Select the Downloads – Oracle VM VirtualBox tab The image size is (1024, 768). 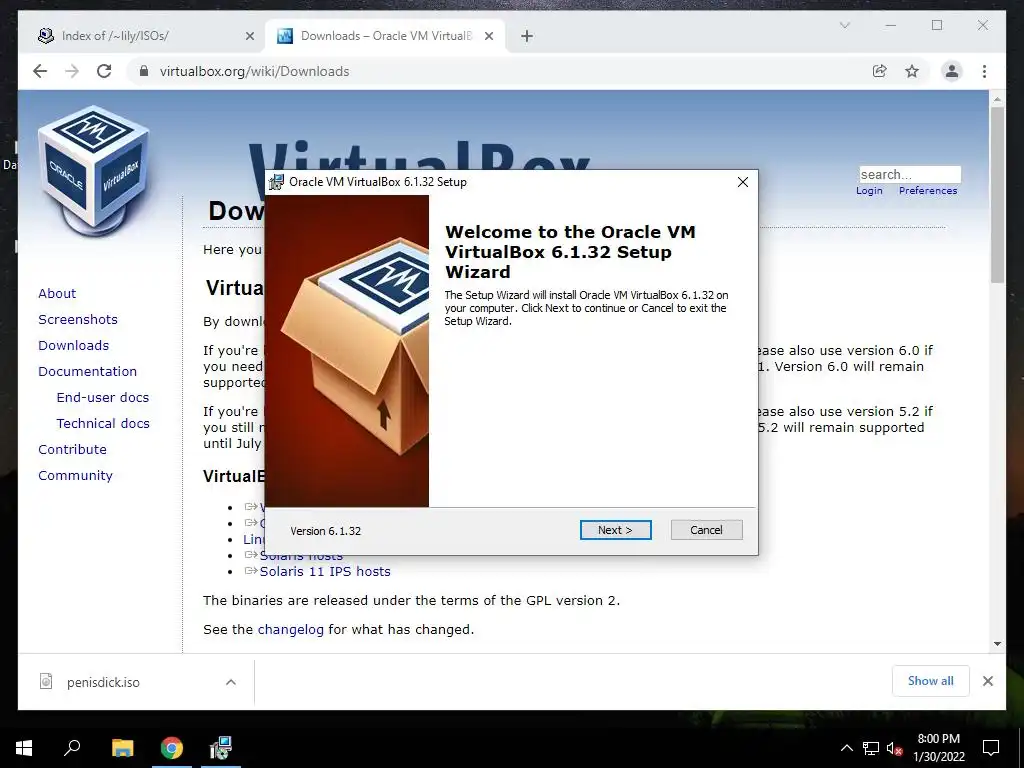pyautogui.click(x=385, y=36)
